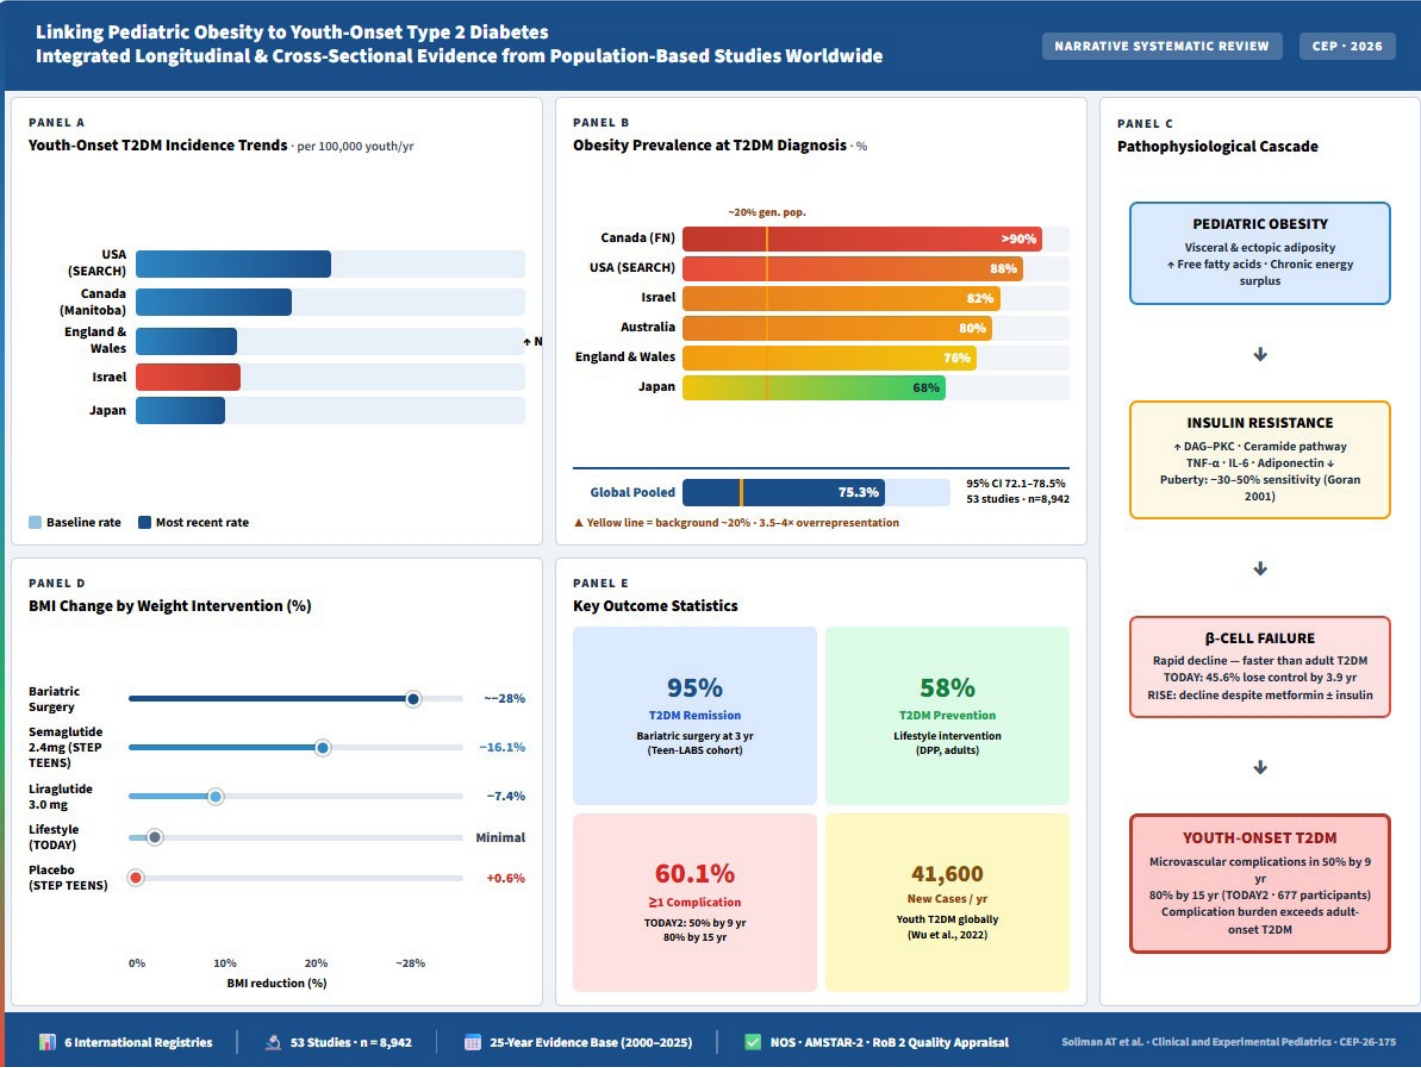Click the Liraglutide 3.0 mg slider handle
1421x1068 pixels.
[215, 797]
